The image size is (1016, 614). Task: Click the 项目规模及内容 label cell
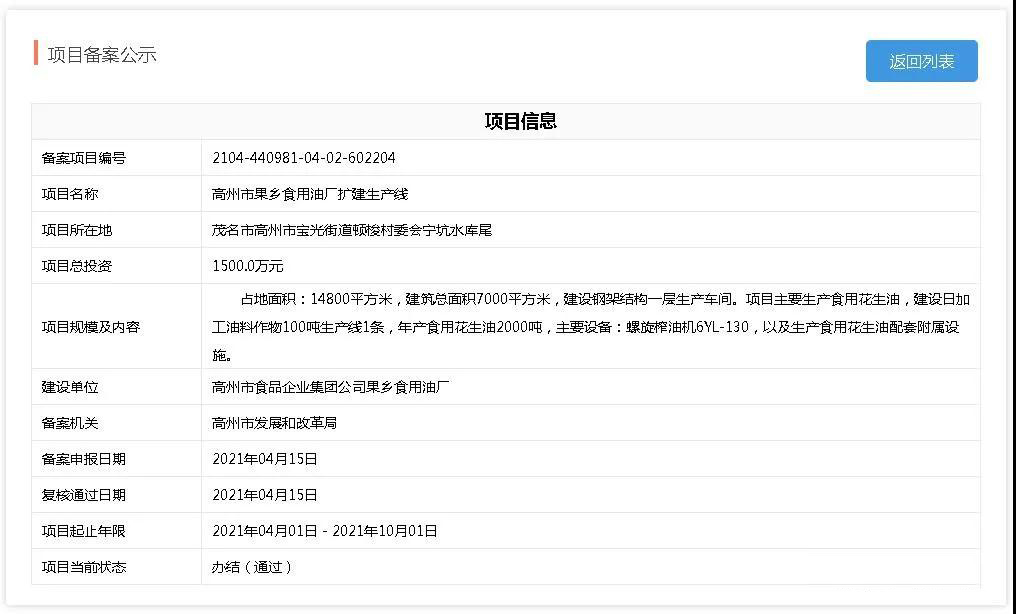coord(117,326)
